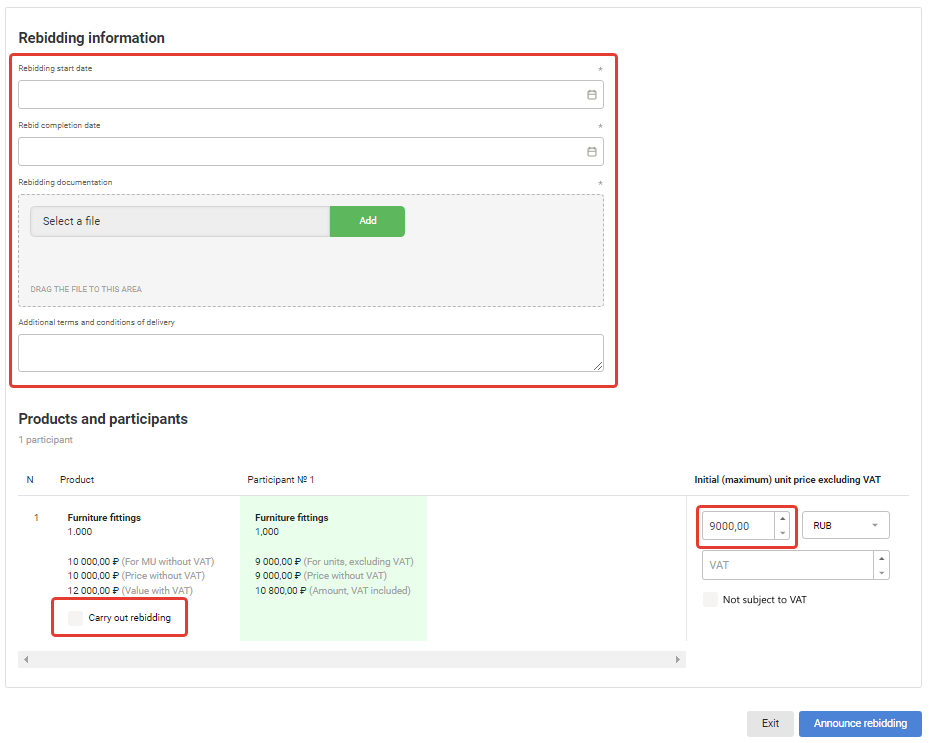Click the drag file drop area text
Viewport: 929px width, 743px height.
[86, 289]
